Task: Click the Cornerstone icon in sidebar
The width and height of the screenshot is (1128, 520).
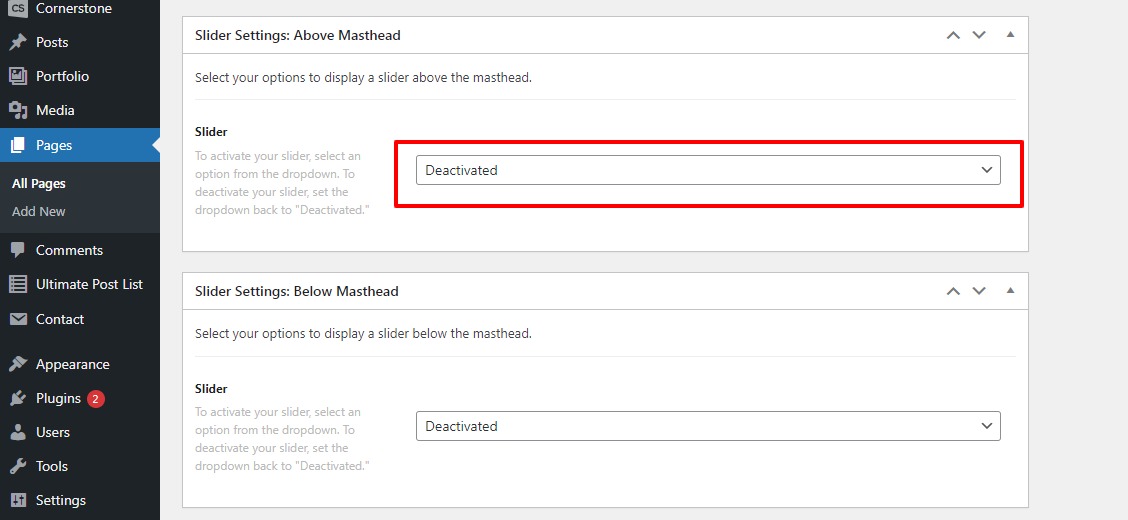Action: [x=18, y=9]
